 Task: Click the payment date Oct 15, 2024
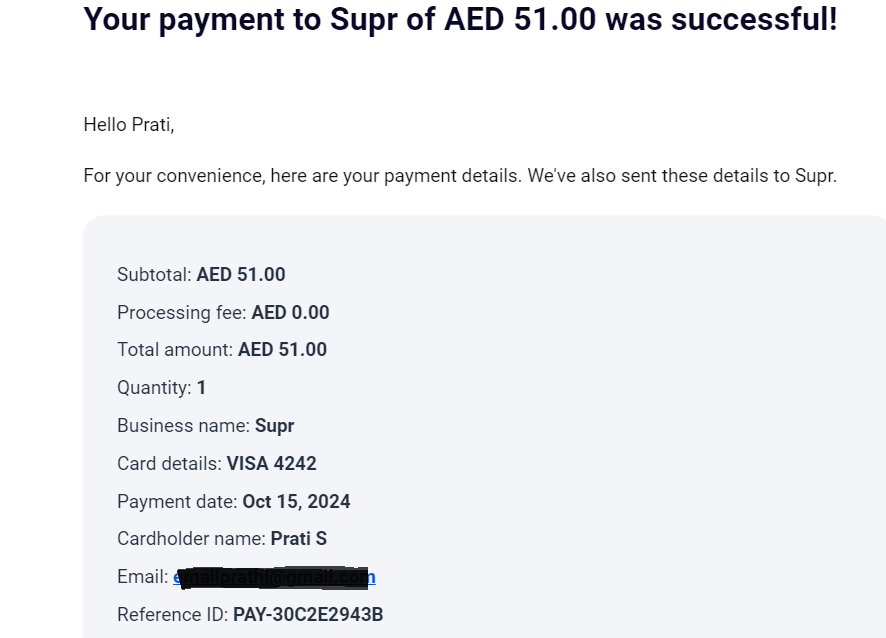296,502
